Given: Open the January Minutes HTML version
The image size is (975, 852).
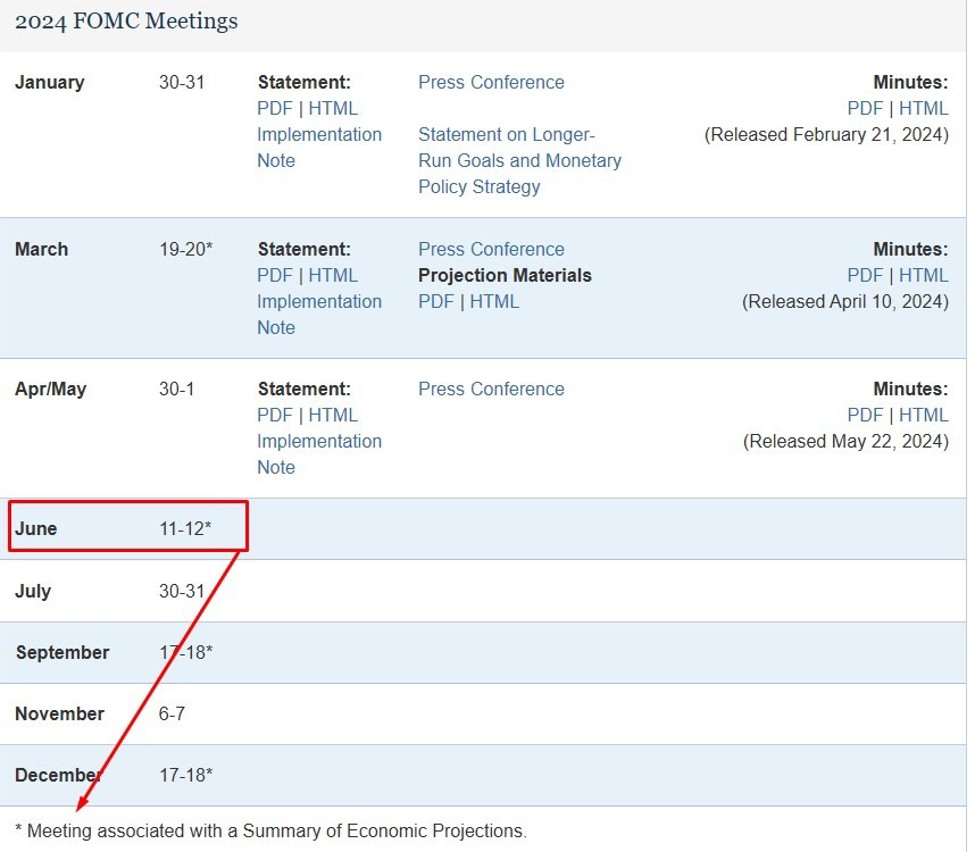Looking at the screenshot, I should click(x=924, y=108).
